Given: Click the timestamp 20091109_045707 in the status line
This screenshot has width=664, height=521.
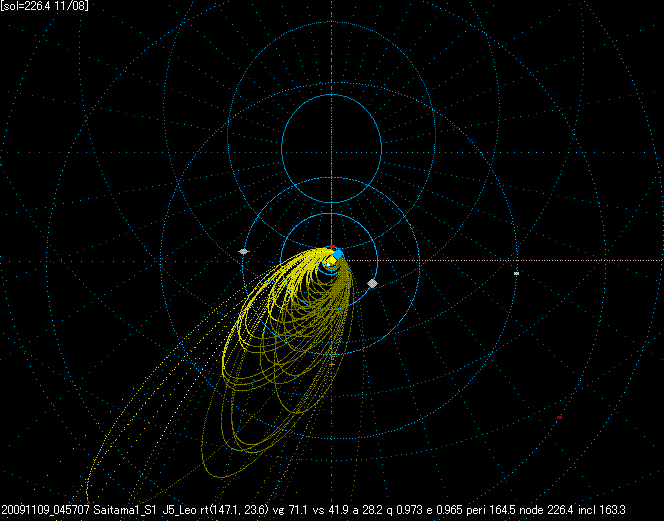Looking at the screenshot, I should (45, 510).
